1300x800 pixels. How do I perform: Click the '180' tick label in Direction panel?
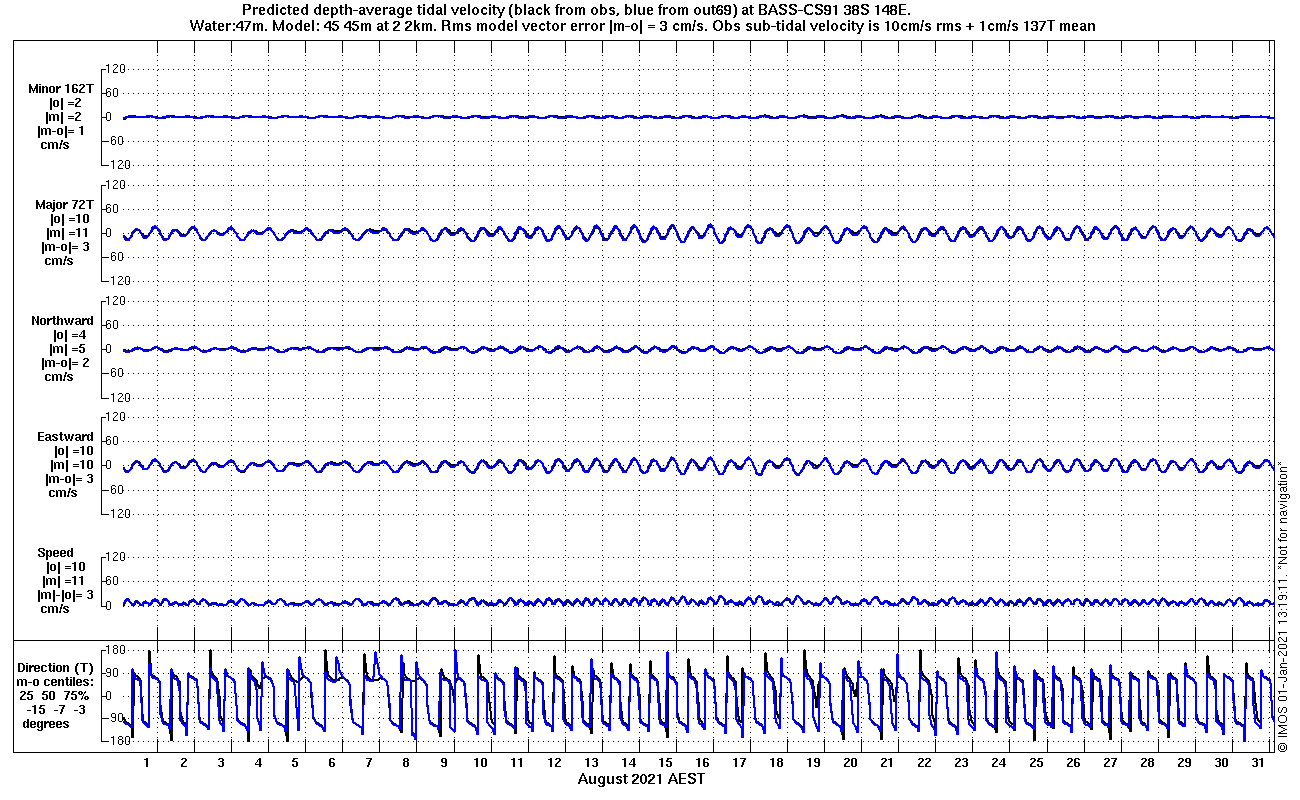pyautogui.click(x=114, y=651)
